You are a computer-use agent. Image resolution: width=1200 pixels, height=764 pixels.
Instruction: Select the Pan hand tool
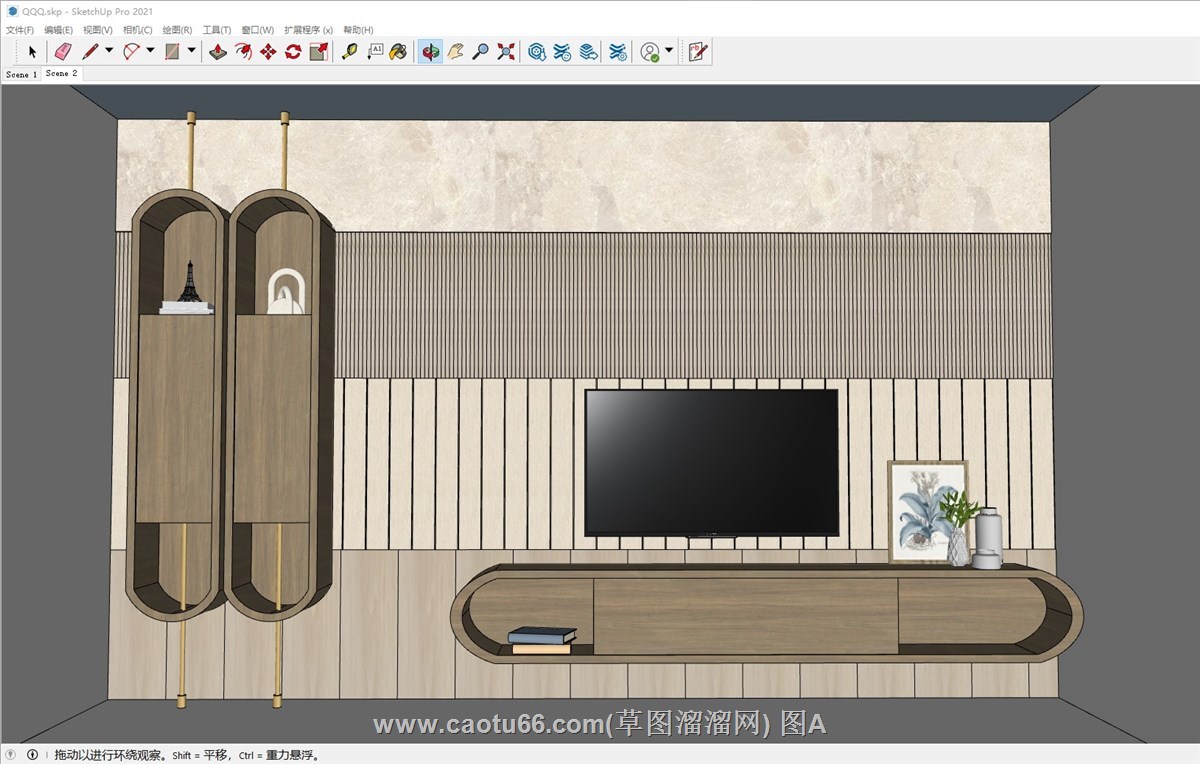pyautogui.click(x=455, y=51)
